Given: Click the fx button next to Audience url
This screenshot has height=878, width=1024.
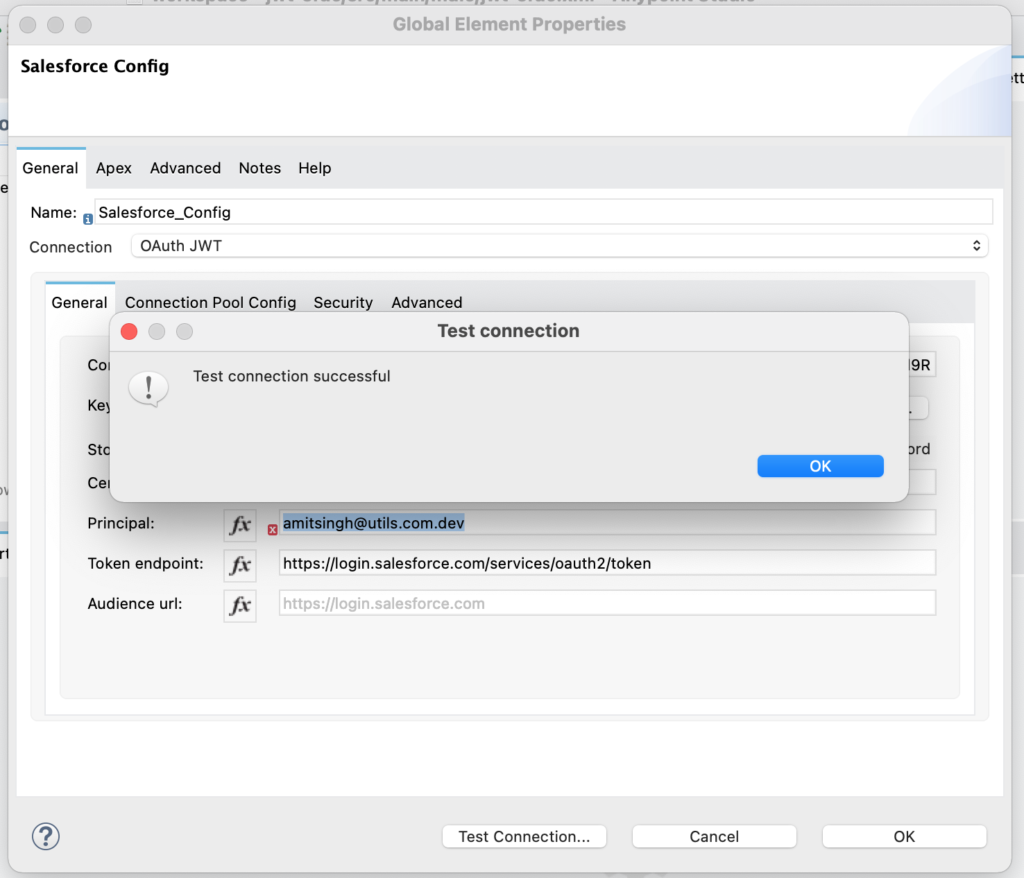Looking at the screenshot, I should pos(240,605).
